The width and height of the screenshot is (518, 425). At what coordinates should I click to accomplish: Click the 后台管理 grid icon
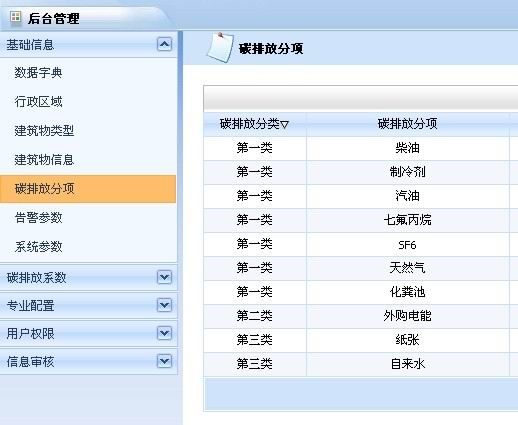point(16,17)
